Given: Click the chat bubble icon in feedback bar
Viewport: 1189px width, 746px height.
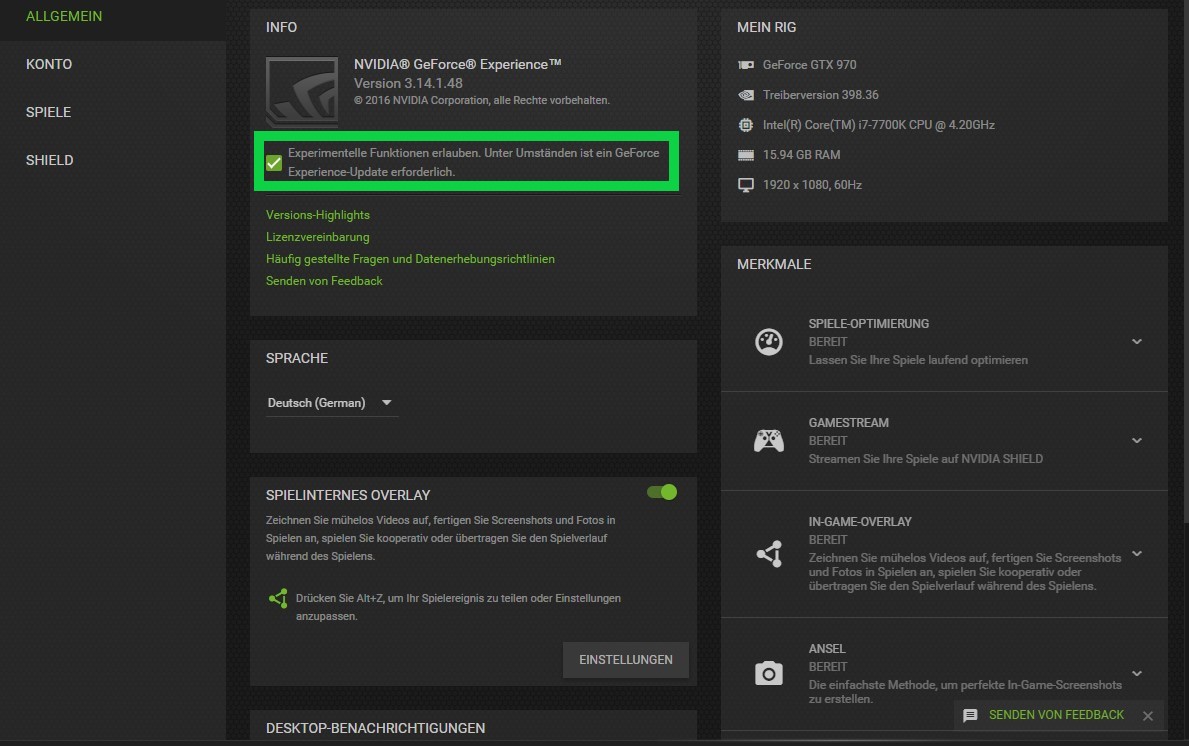Looking at the screenshot, I should (970, 716).
